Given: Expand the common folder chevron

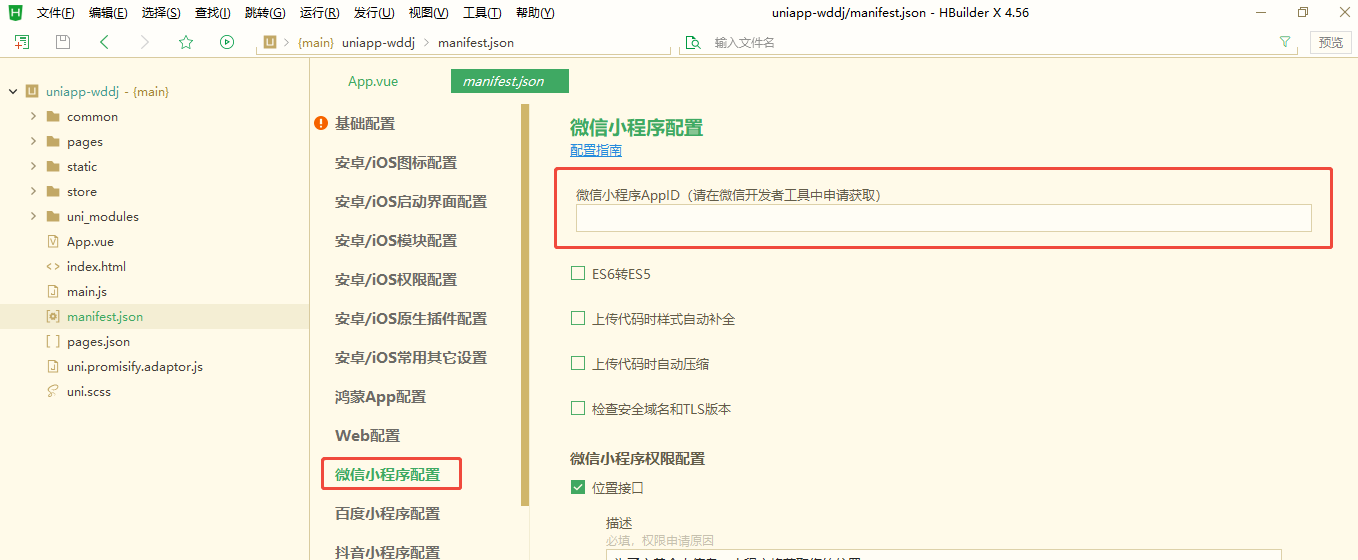Looking at the screenshot, I should pyautogui.click(x=33, y=116).
